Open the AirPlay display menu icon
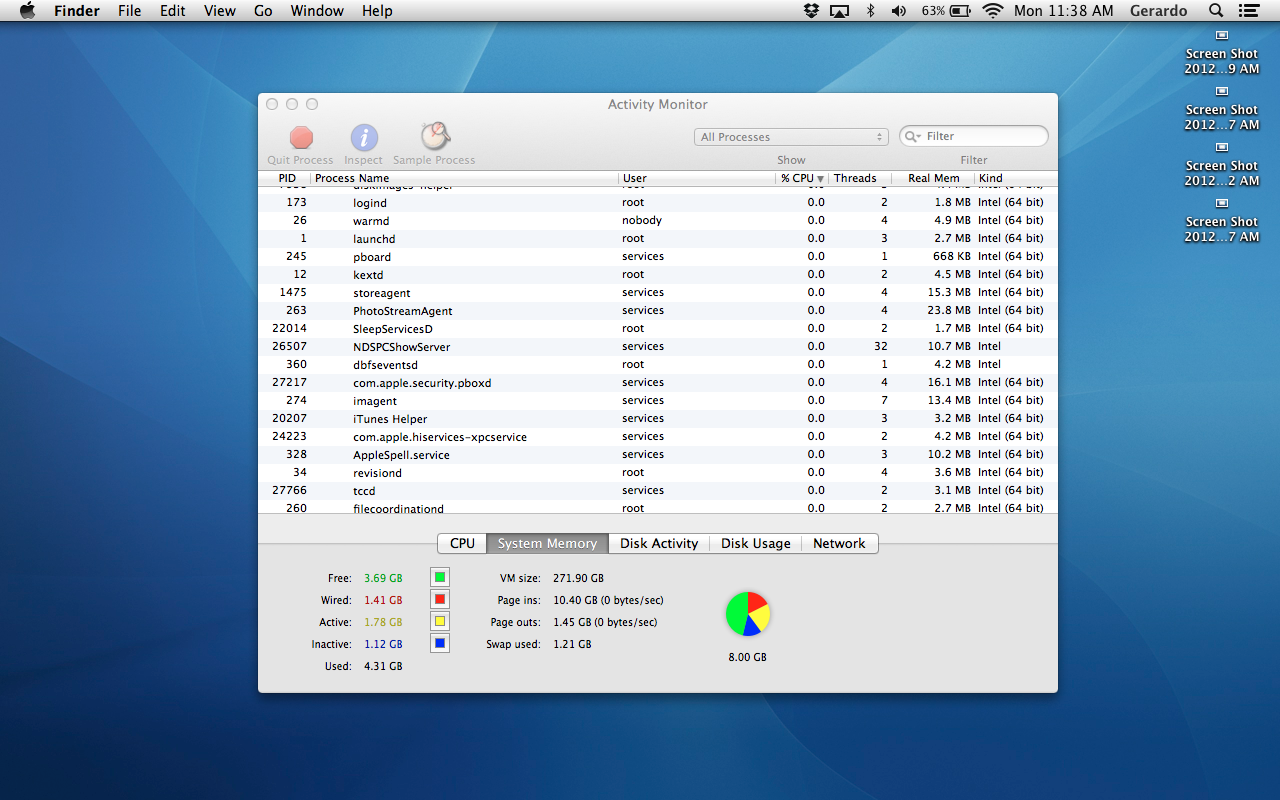The height and width of the screenshot is (800, 1280). (x=840, y=11)
